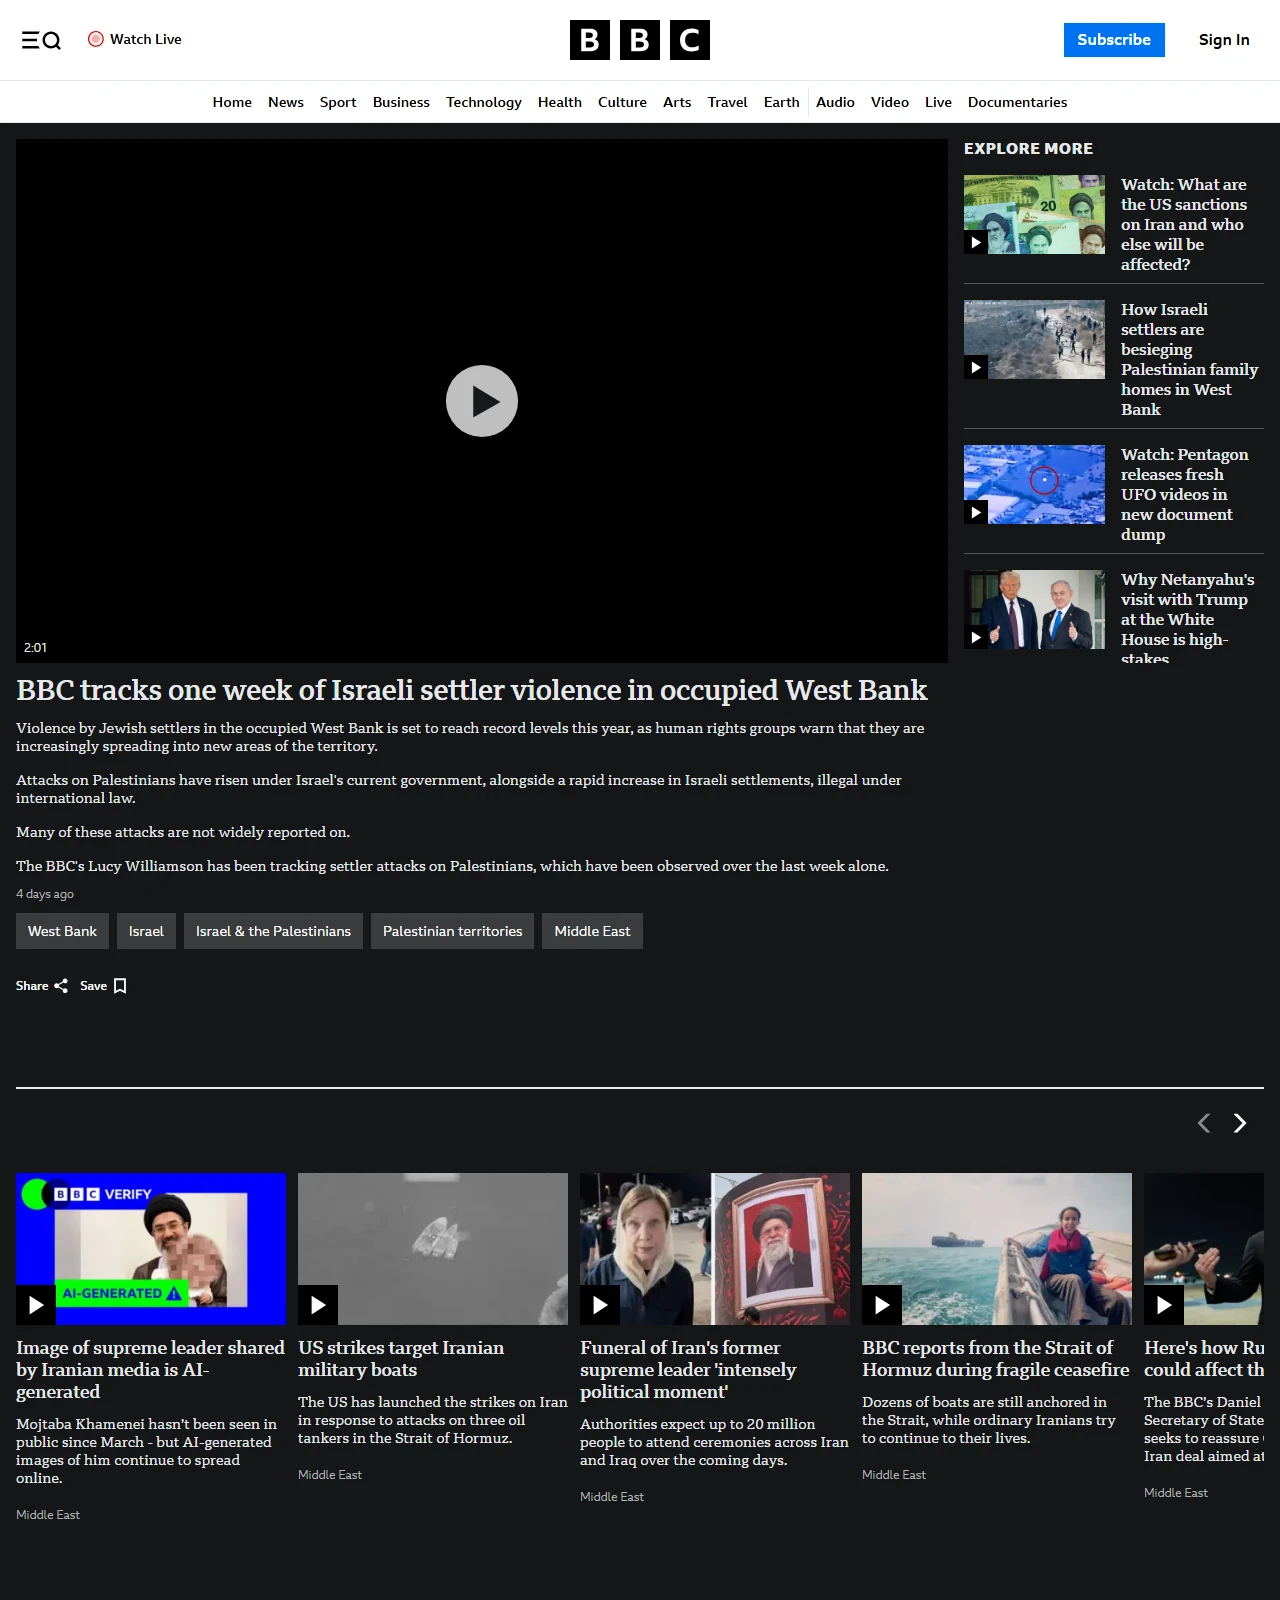Viewport: 1280px width, 1600px height.
Task: Select the Palestinian territories tag
Action: point(452,931)
